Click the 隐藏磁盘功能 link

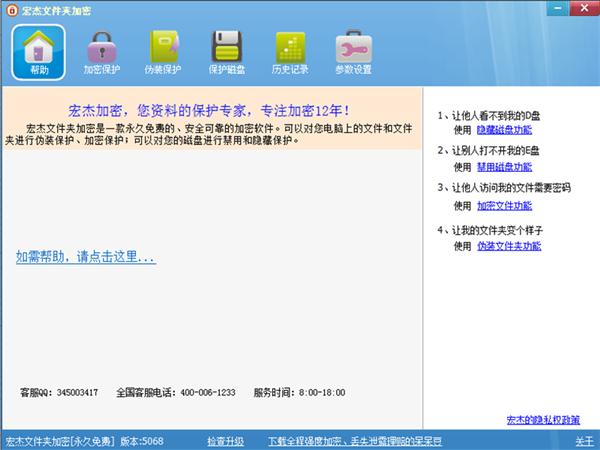click(x=504, y=130)
